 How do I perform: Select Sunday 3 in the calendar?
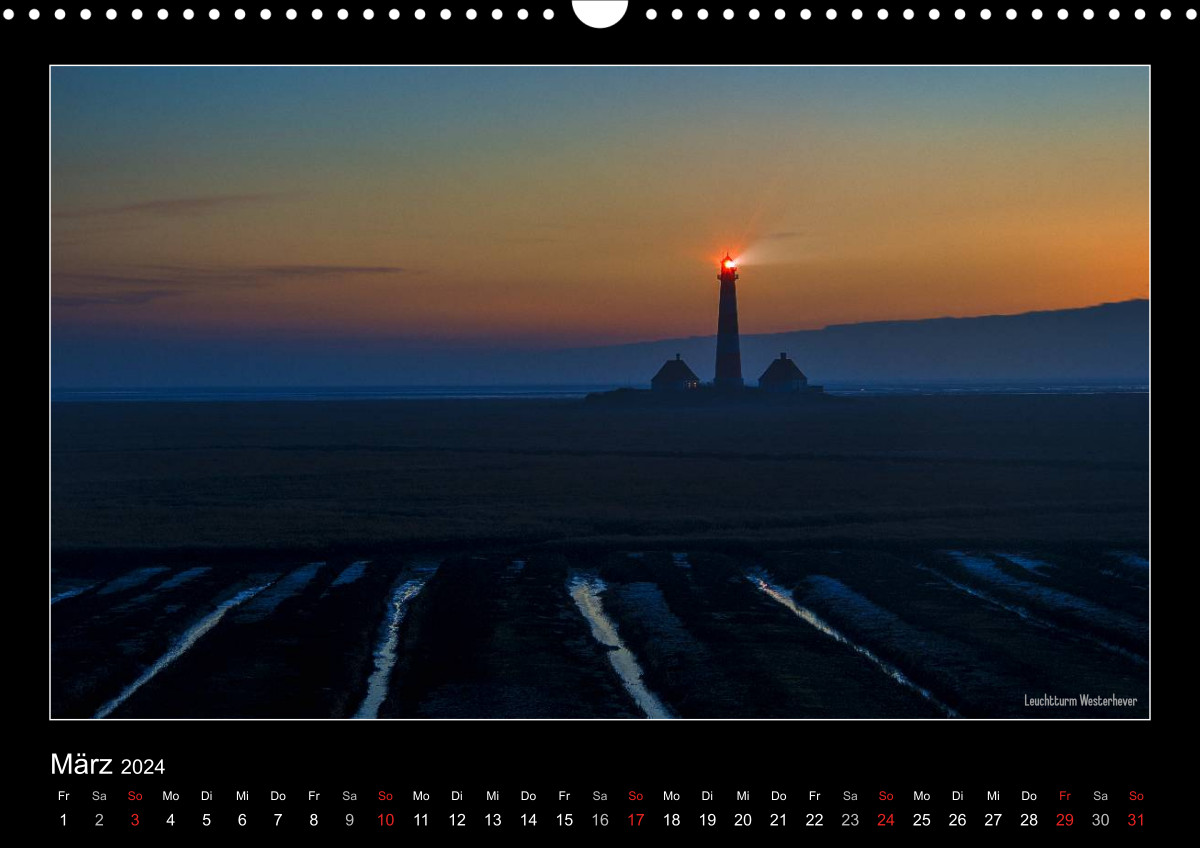tap(135, 820)
